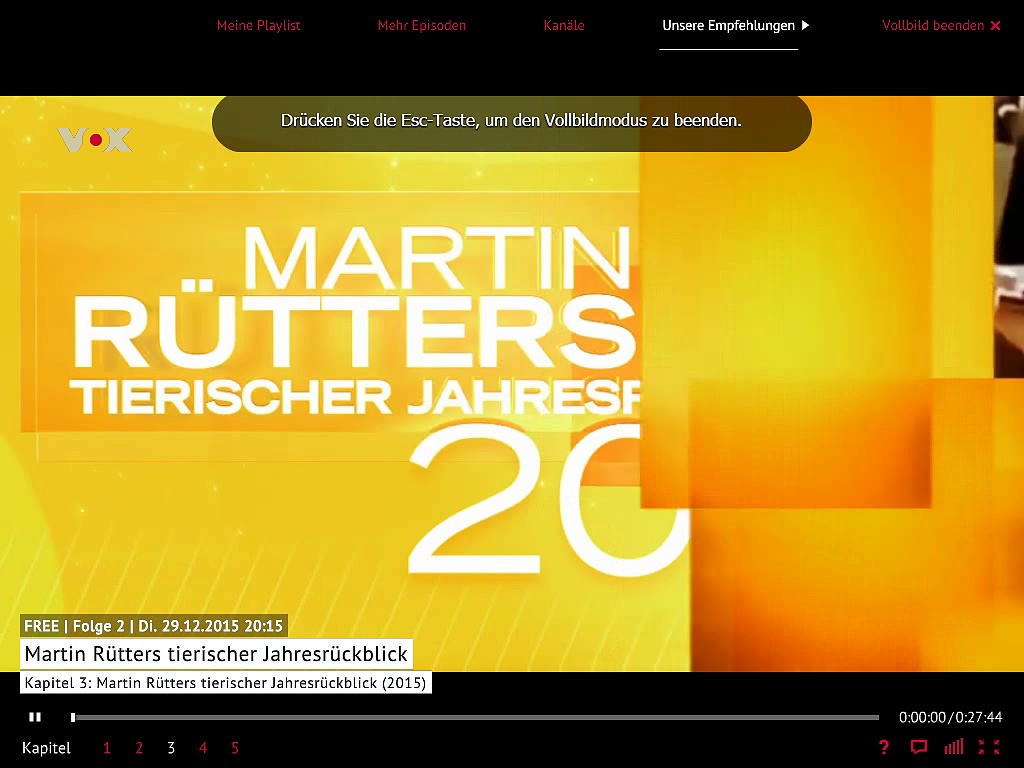Click the X icon beside Vollbild beenden
1024x768 pixels.
[x=995, y=26]
